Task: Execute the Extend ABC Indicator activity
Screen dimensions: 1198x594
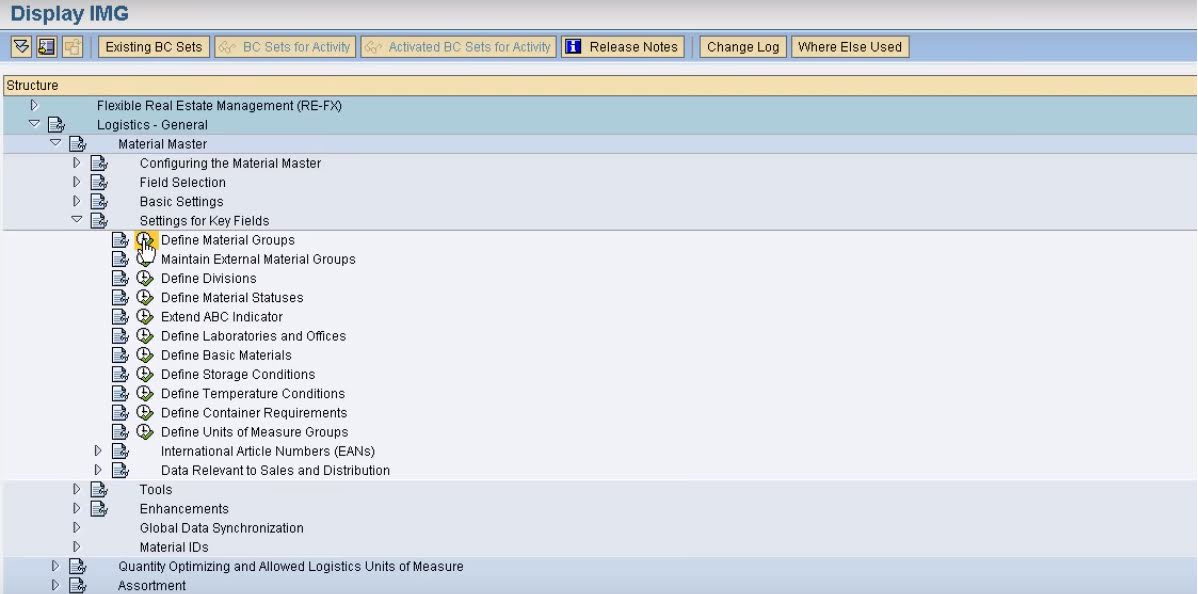Action: [x=145, y=316]
